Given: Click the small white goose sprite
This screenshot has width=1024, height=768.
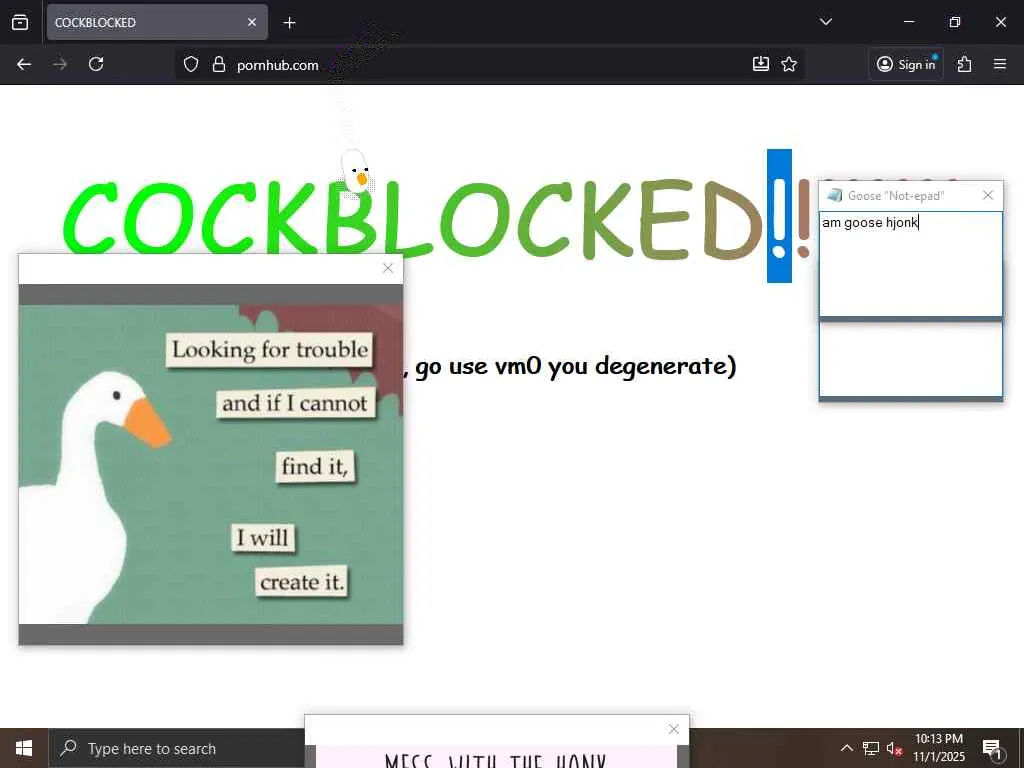Looking at the screenshot, I should tap(355, 171).
